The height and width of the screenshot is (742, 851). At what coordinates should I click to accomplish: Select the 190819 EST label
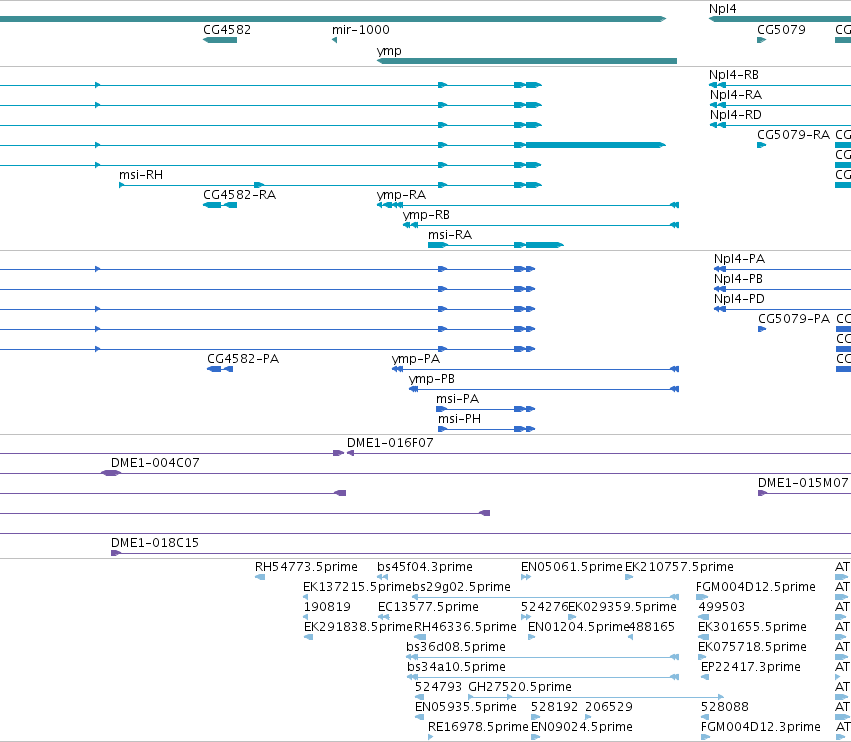click(x=327, y=607)
